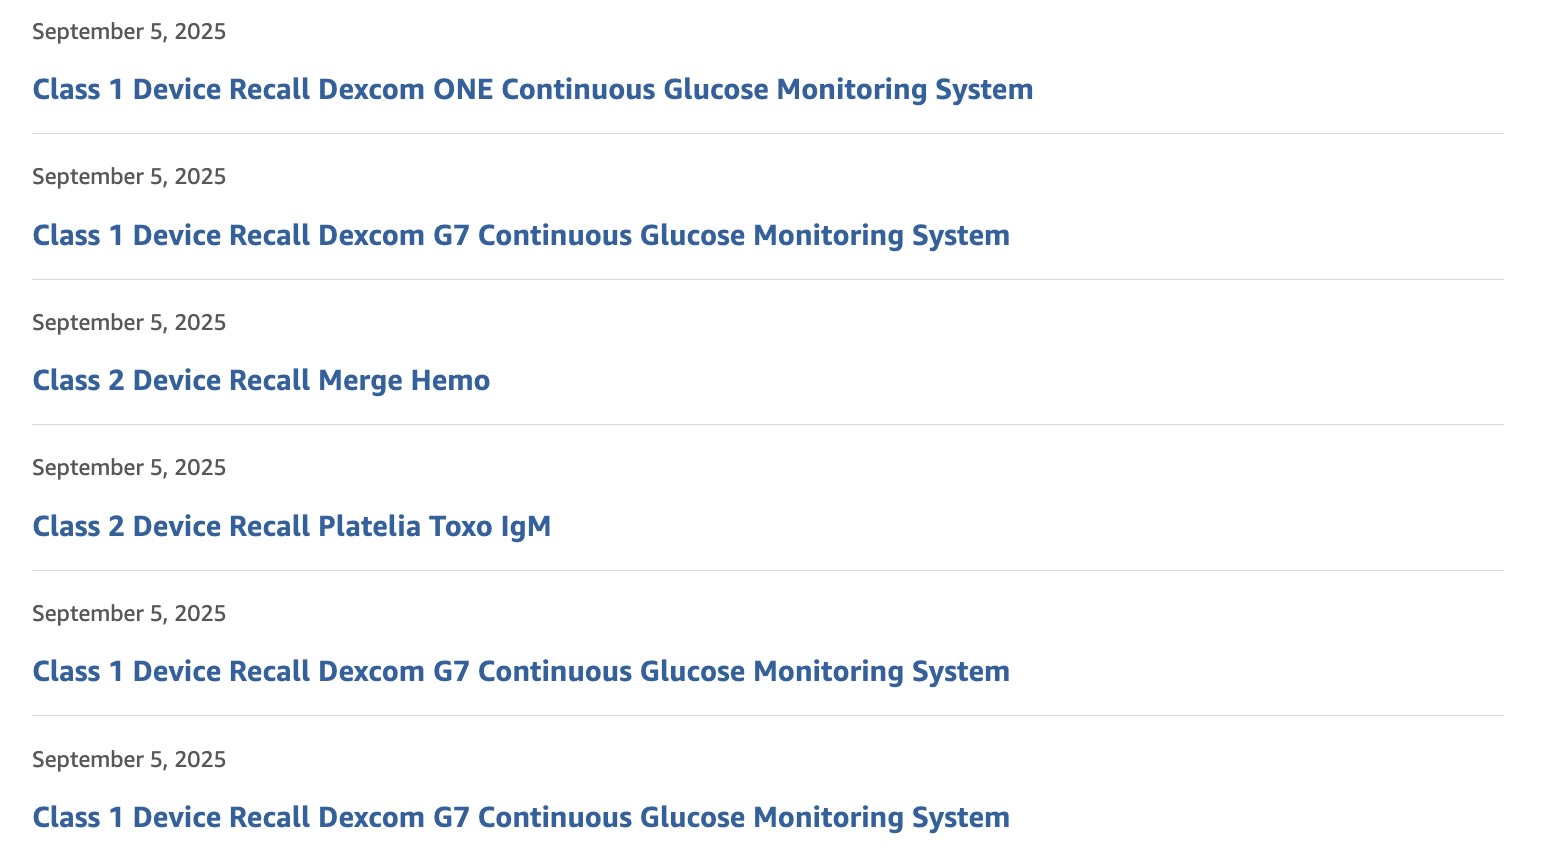Image resolution: width=1565 pixels, height=856 pixels.
Task: Open the Platelia Toxo IgM recall link
Action: [x=292, y=526]
